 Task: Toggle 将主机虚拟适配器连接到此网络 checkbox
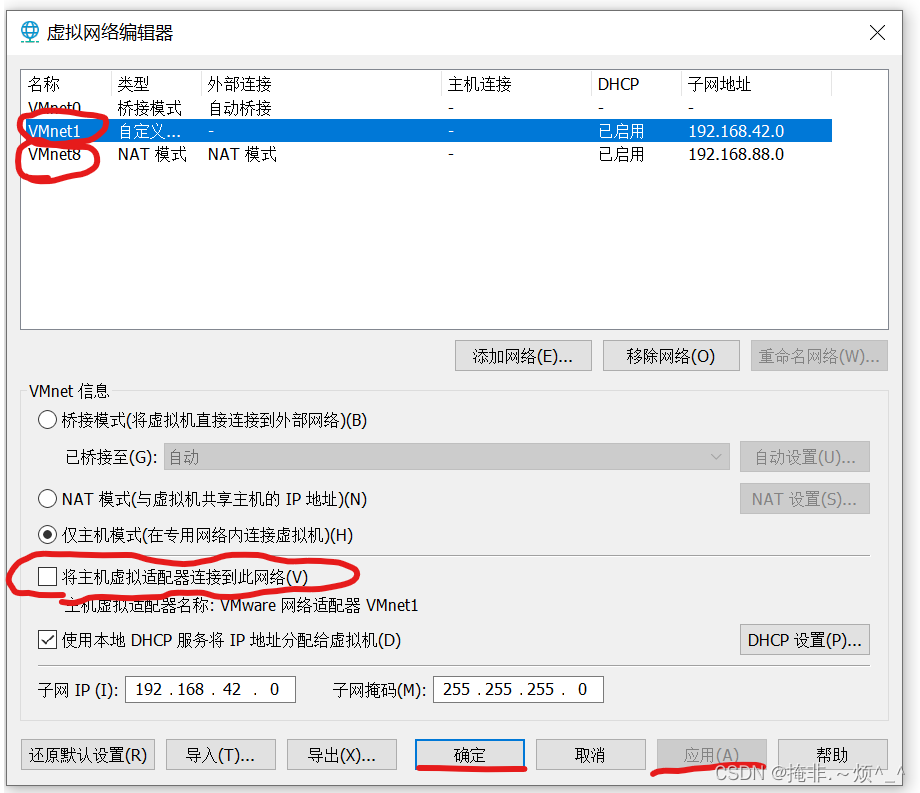tap(47, 577)
